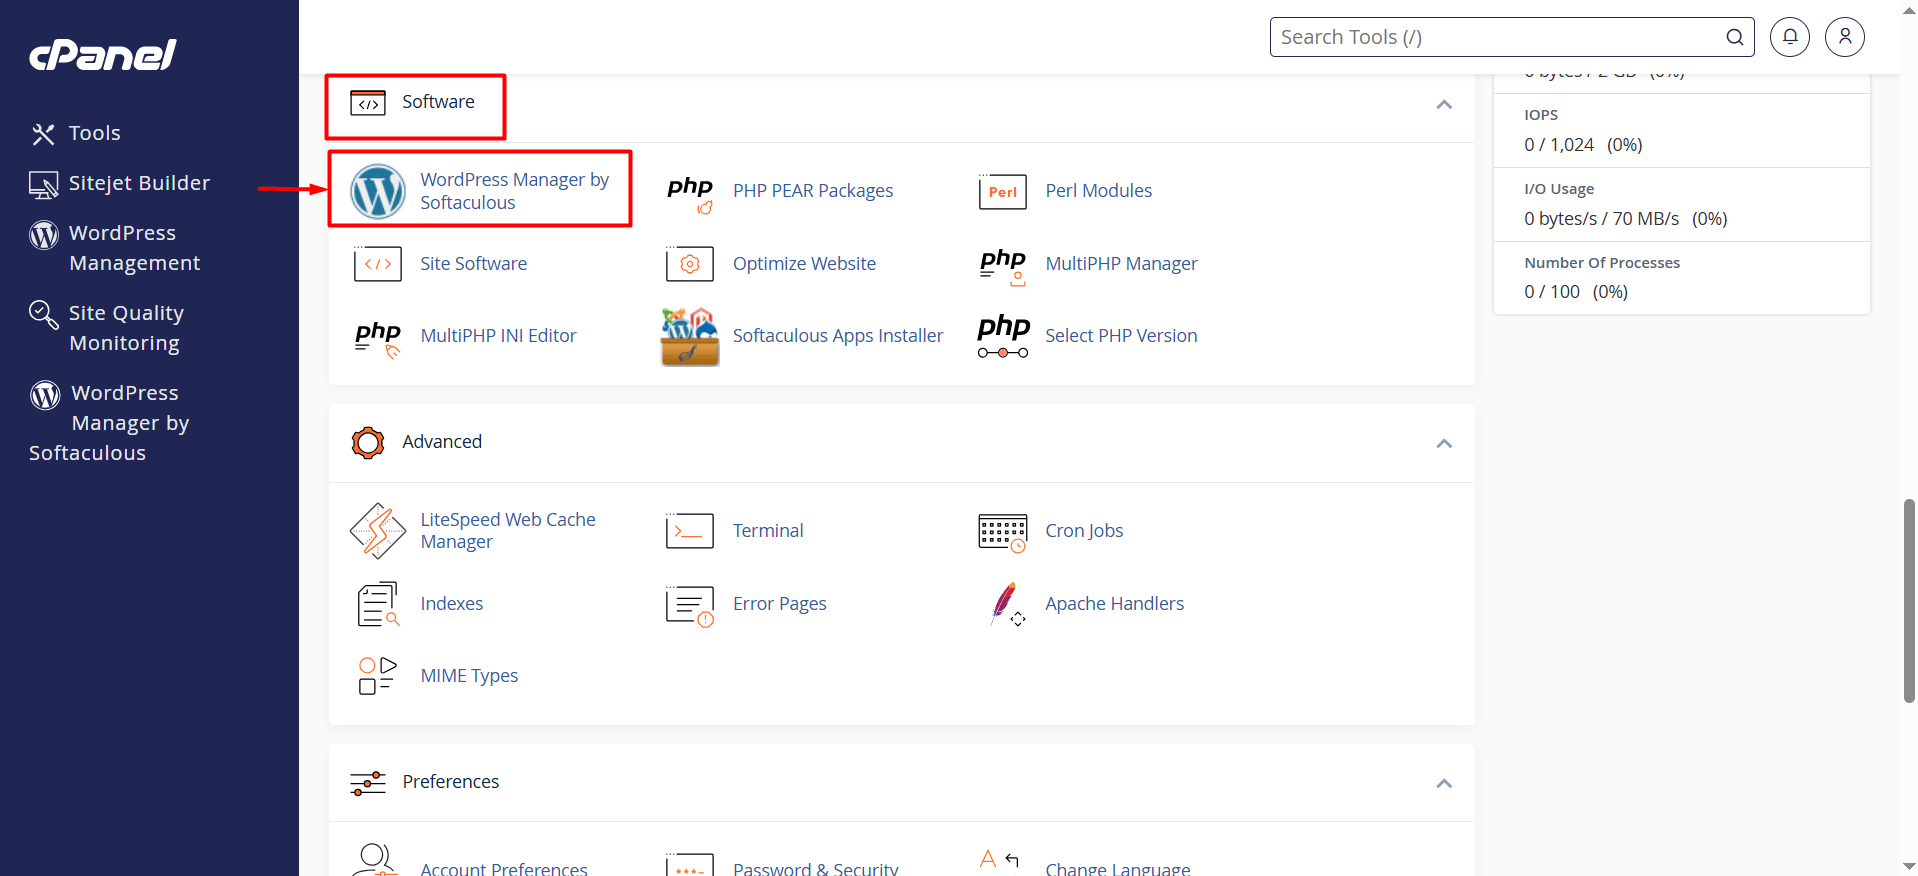Collapse the Preferences section chevron
The height and width of the screenshot is (876, 1918).
pos(1444,783)
